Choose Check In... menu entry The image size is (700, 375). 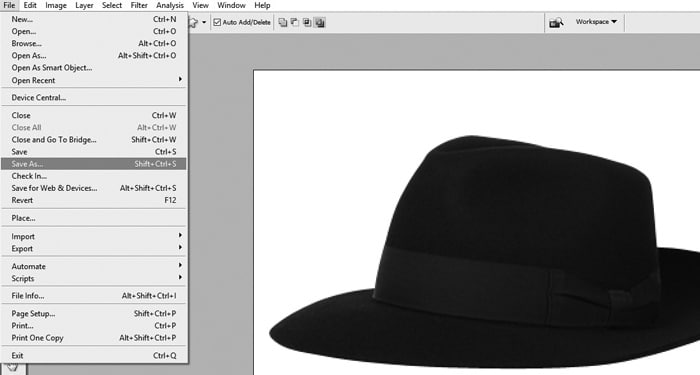pyautogui.click(x=93, y=176)
